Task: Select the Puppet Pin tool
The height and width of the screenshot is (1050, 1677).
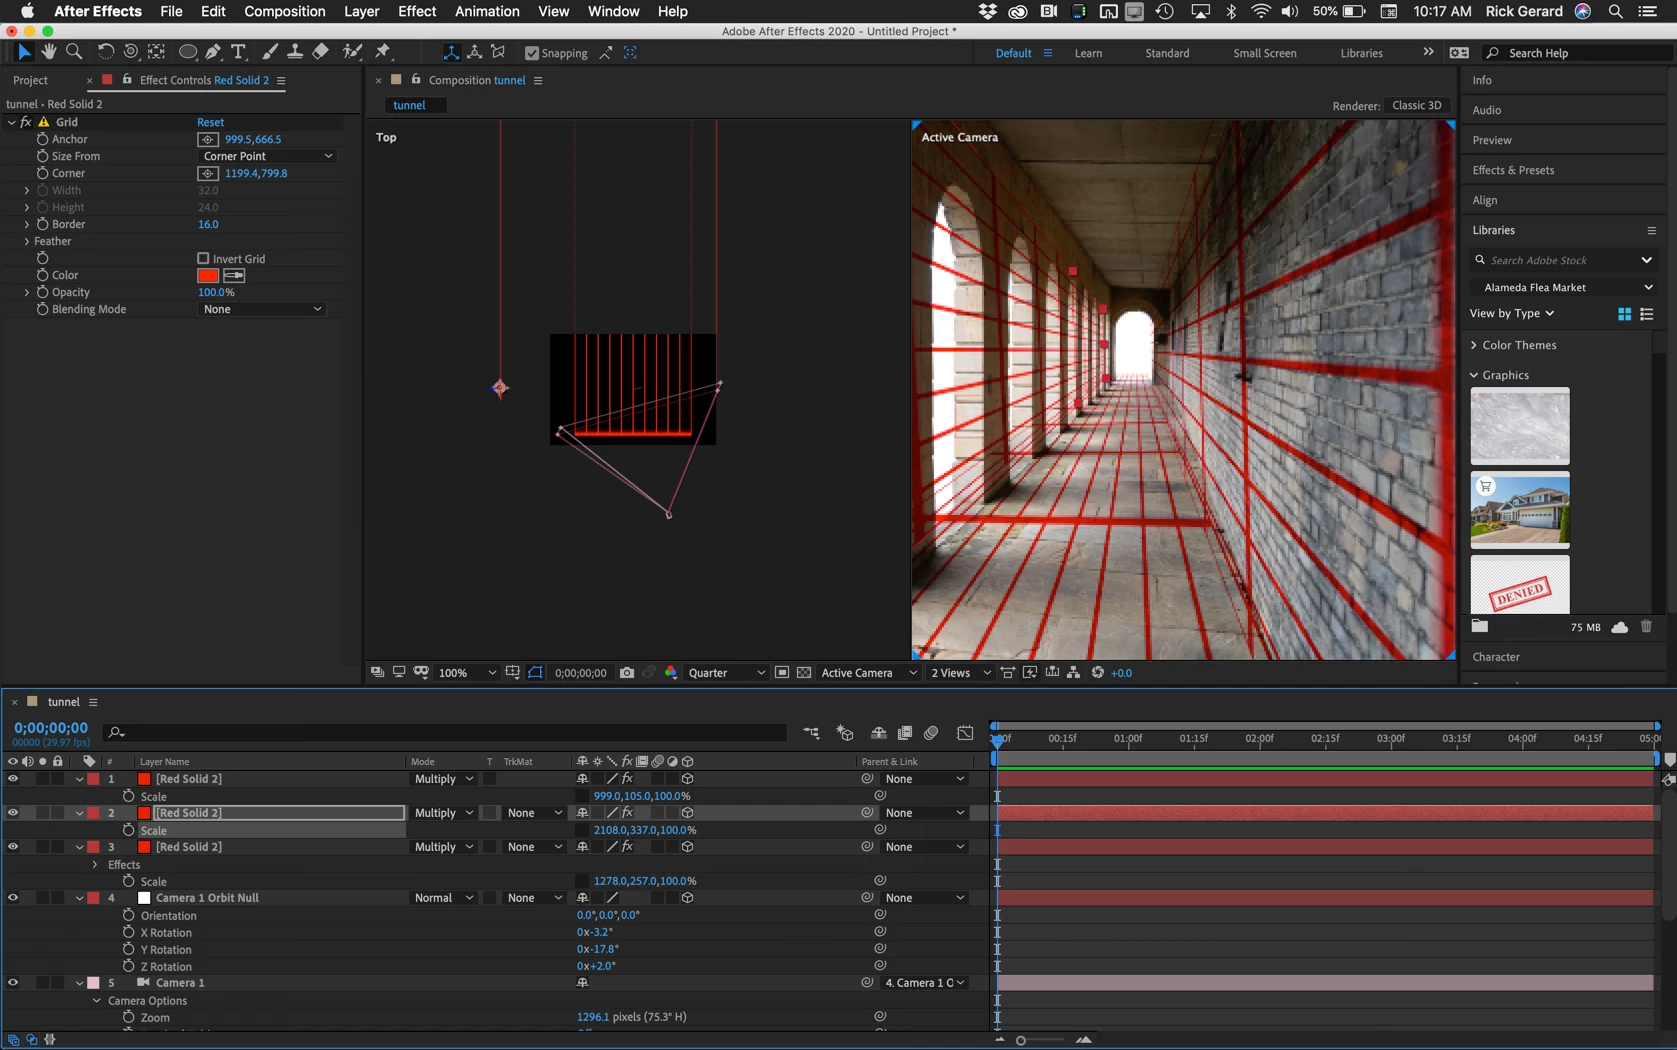Action: pos(383,52)
